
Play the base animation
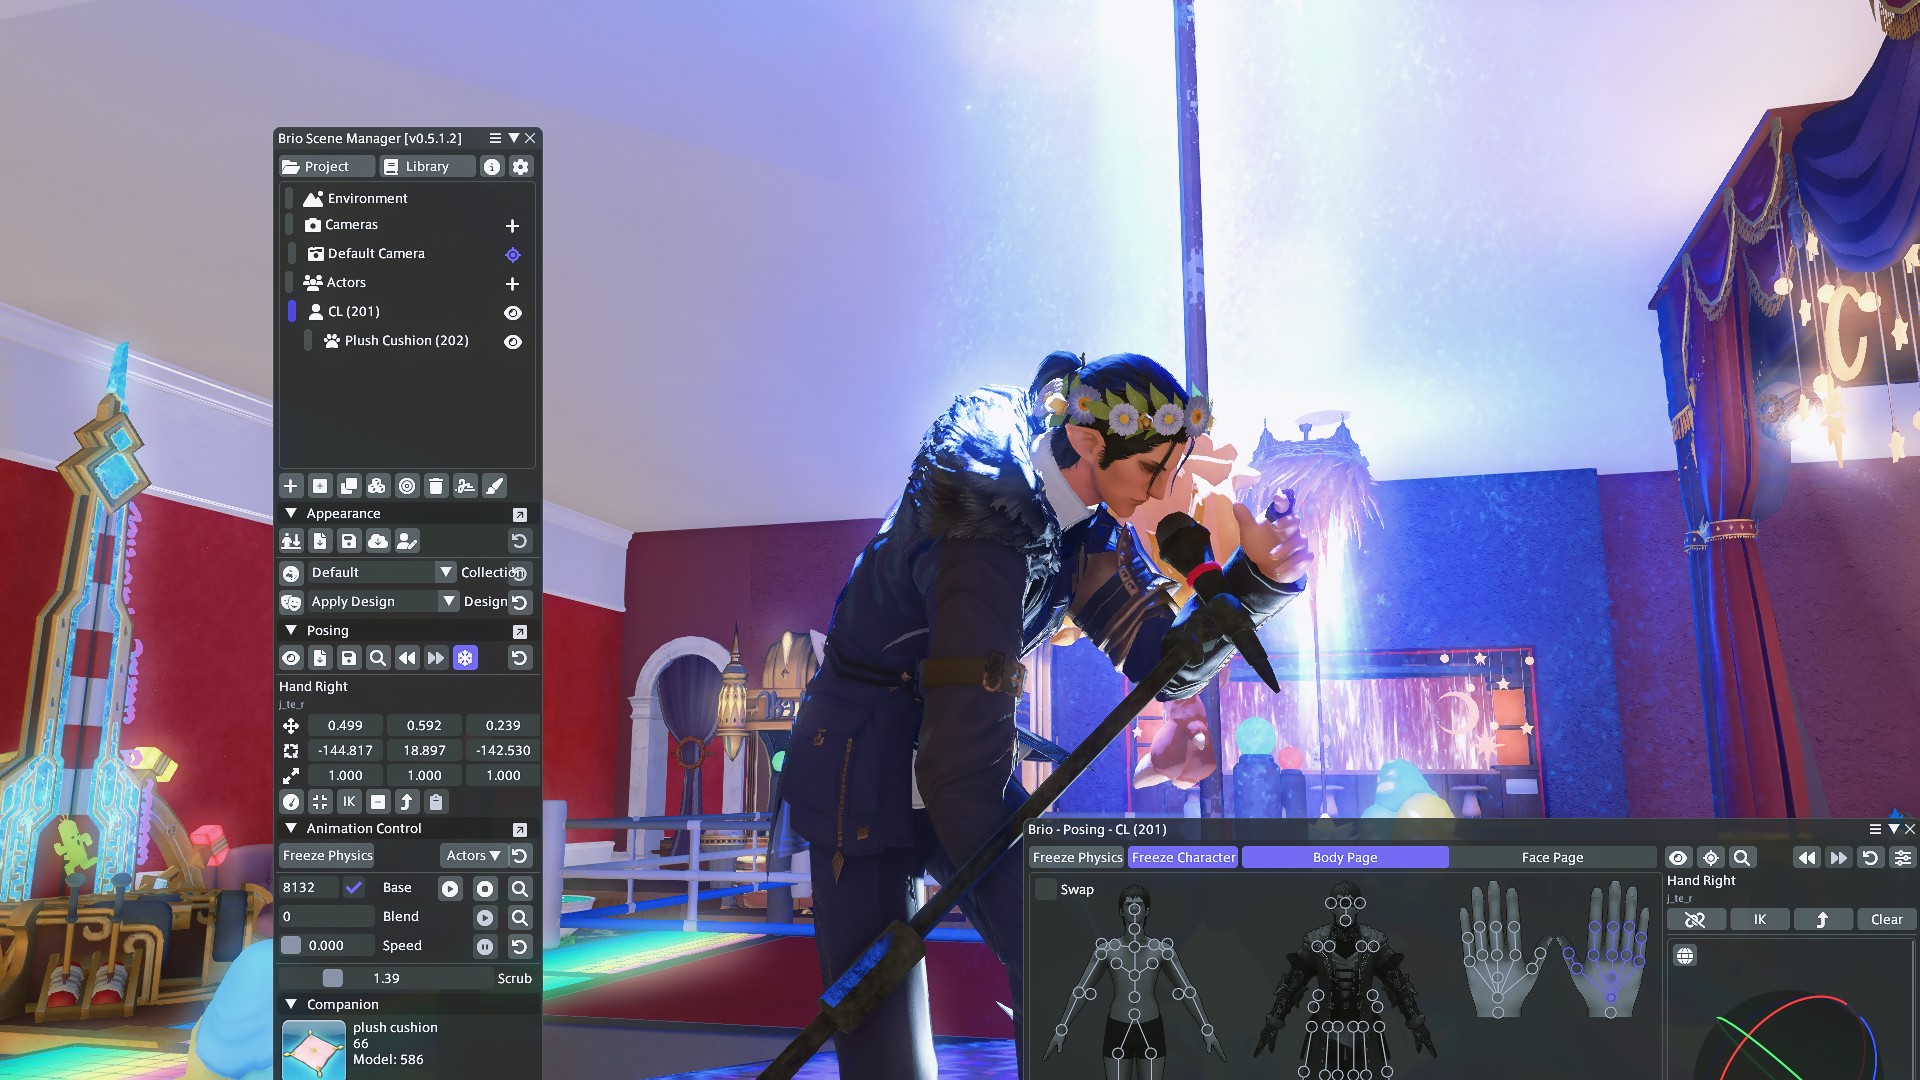450,889
